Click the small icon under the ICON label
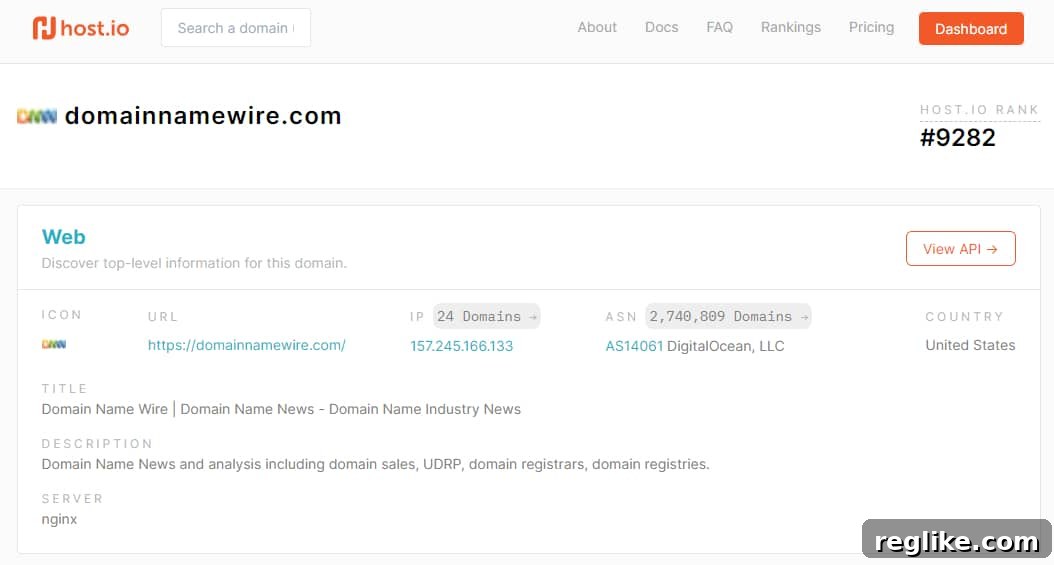 pos(54,345)
